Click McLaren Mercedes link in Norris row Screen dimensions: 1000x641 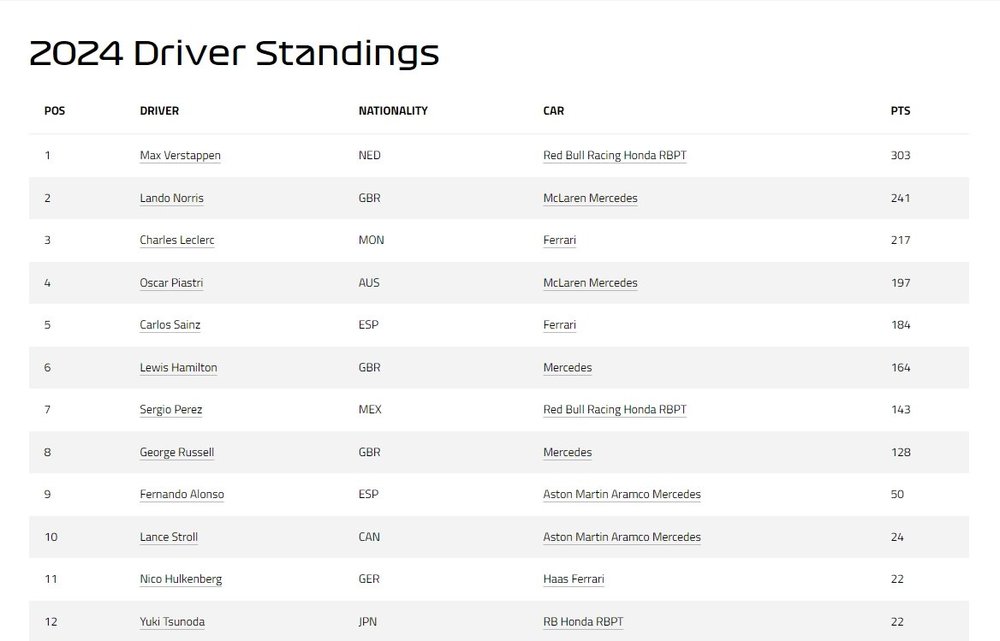click(x=590, y=198)
